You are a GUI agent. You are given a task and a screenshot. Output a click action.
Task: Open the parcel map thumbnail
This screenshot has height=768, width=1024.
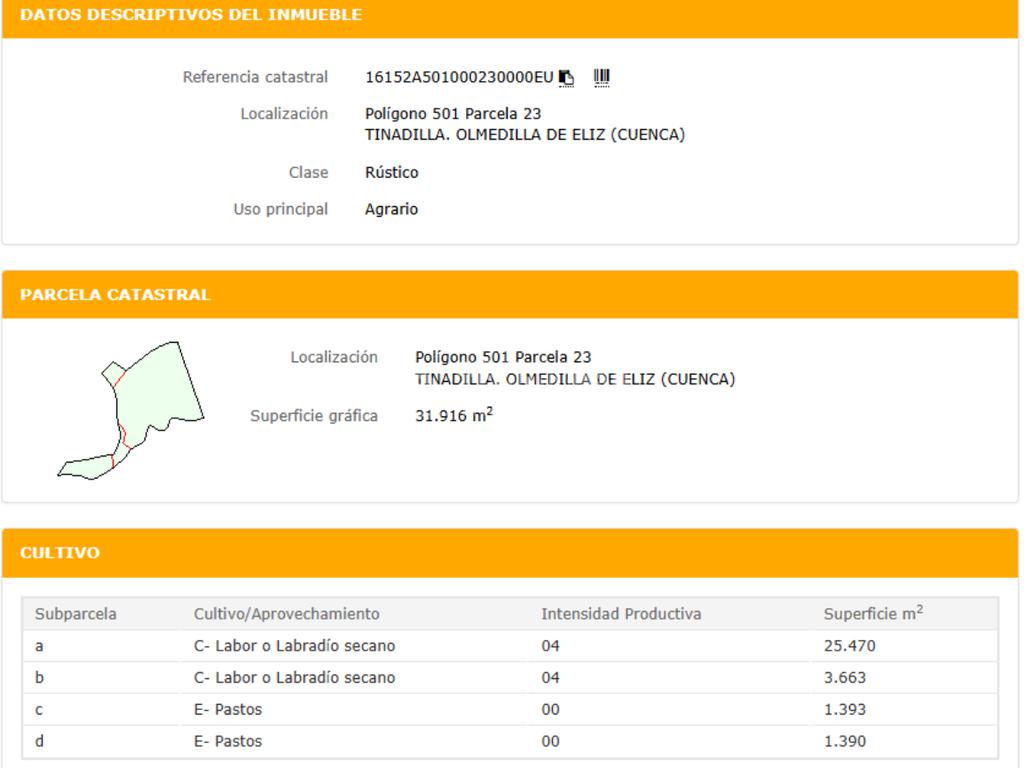[x=131, y=410]
